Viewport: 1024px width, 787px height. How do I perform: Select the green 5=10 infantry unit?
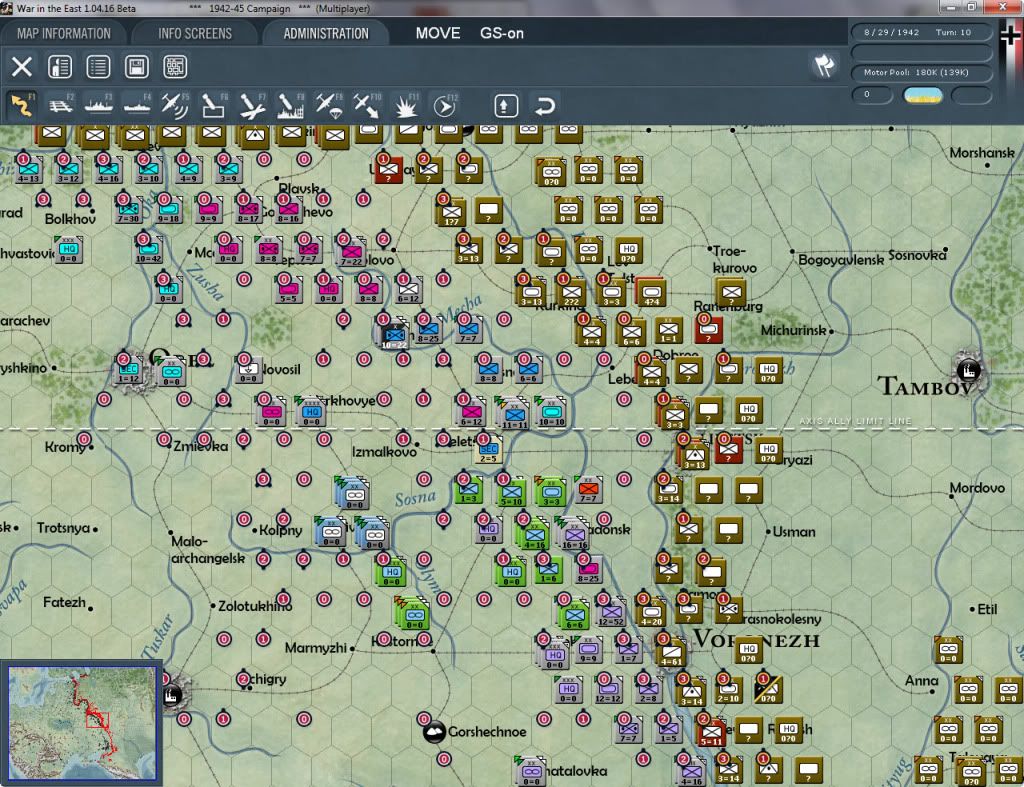click(x=511, y=493)
